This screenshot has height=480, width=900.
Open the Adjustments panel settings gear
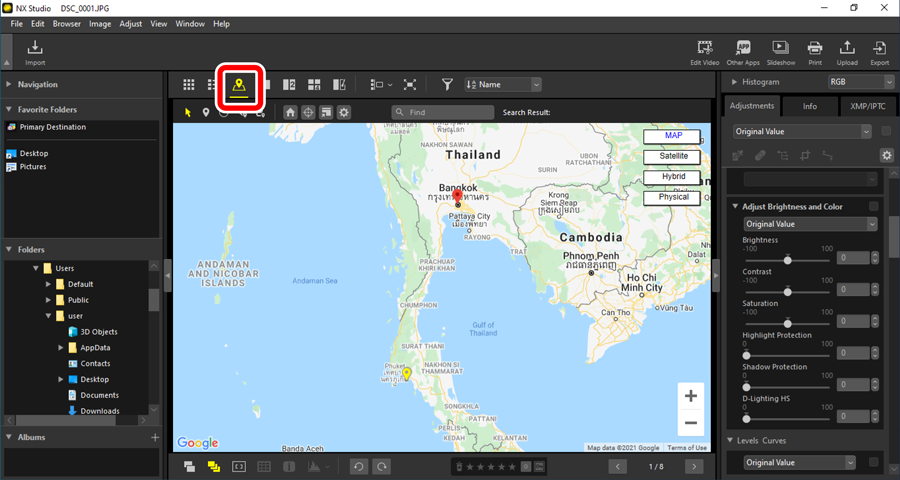click(887, 156)
